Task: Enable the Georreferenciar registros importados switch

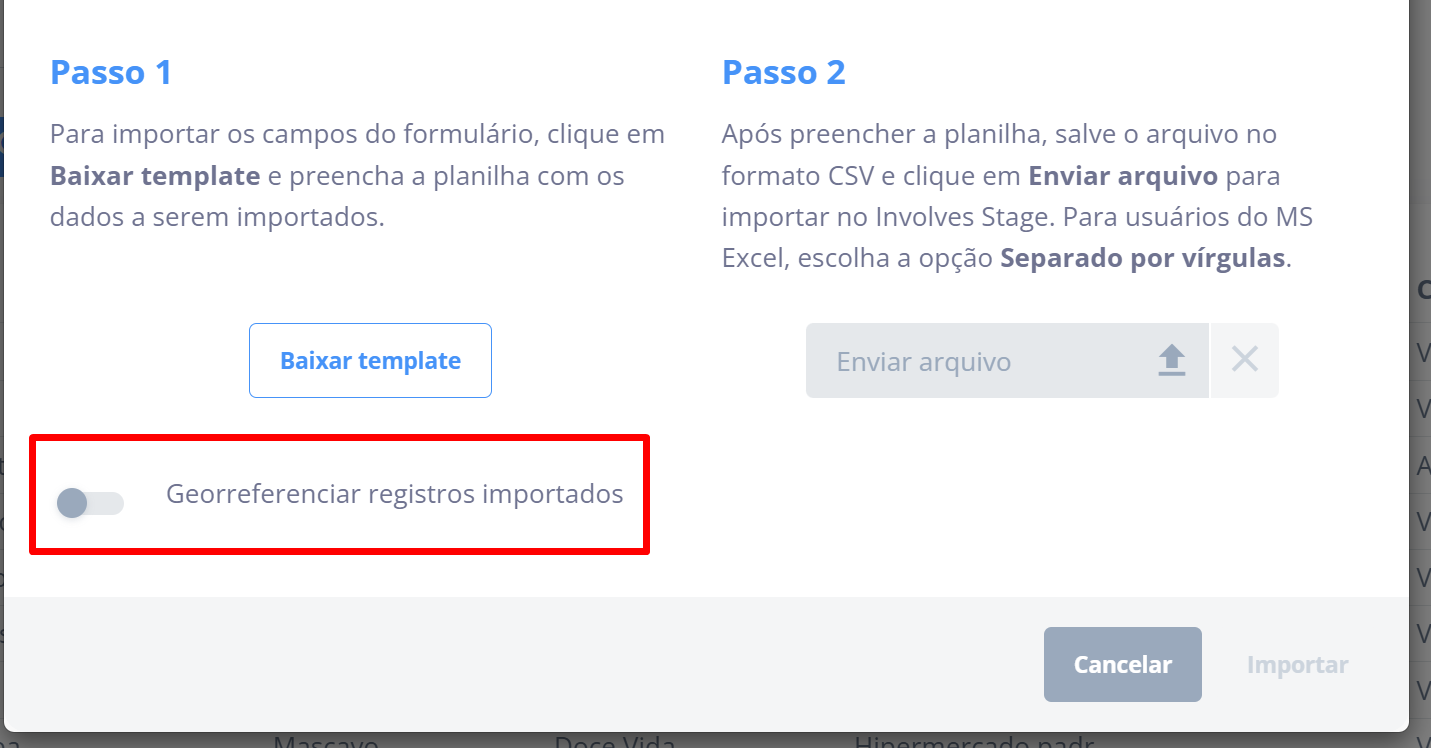Action: [x=90, y=503]
